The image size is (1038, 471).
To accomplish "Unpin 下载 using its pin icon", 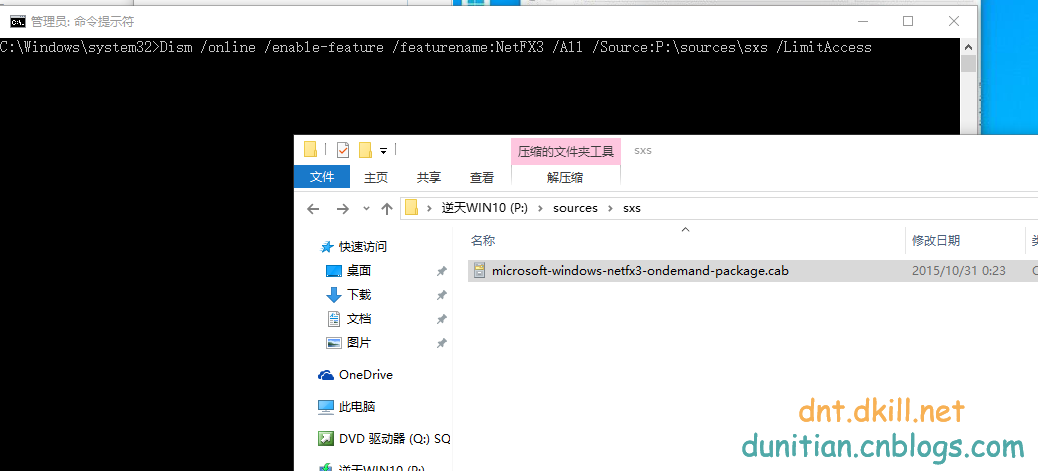I will (442, 295).
